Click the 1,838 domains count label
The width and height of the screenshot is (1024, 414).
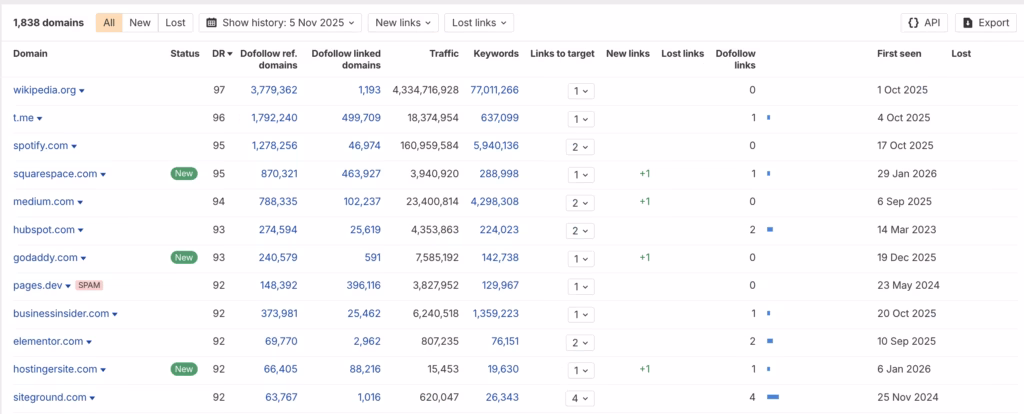tap(48, 23)
